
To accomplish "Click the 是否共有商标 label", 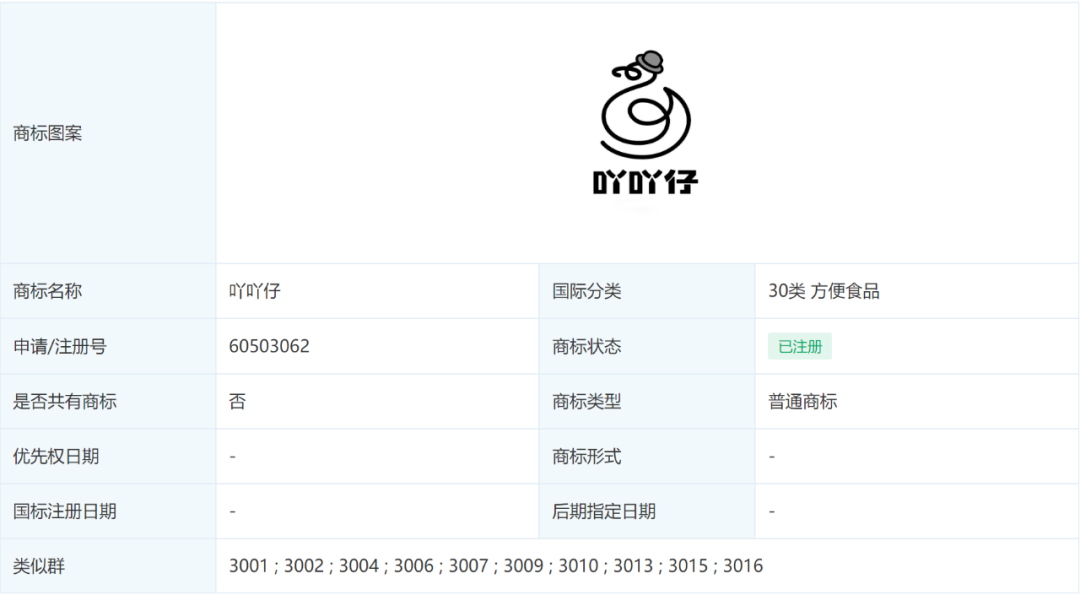I will click(65, 401).
